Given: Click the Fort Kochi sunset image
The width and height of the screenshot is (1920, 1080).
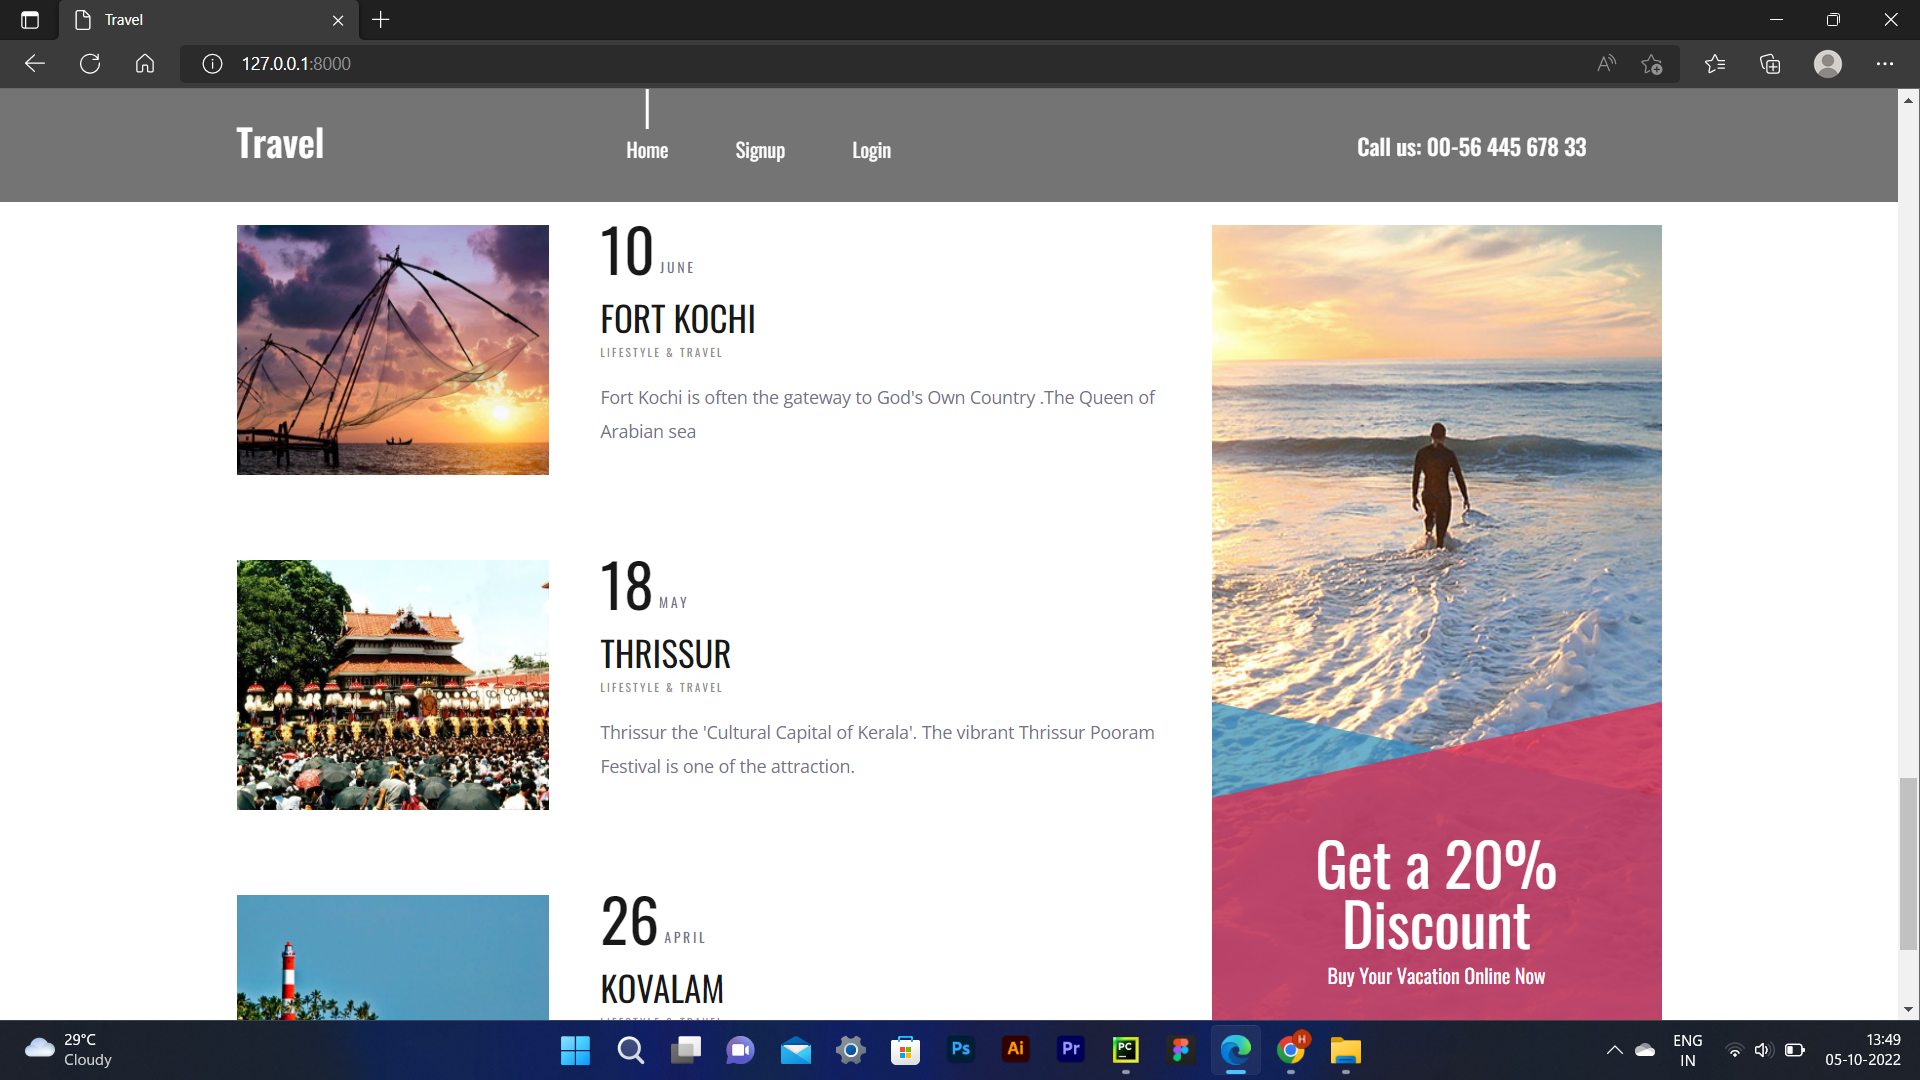Looking at the screenshot, I should tap(392, 349).
